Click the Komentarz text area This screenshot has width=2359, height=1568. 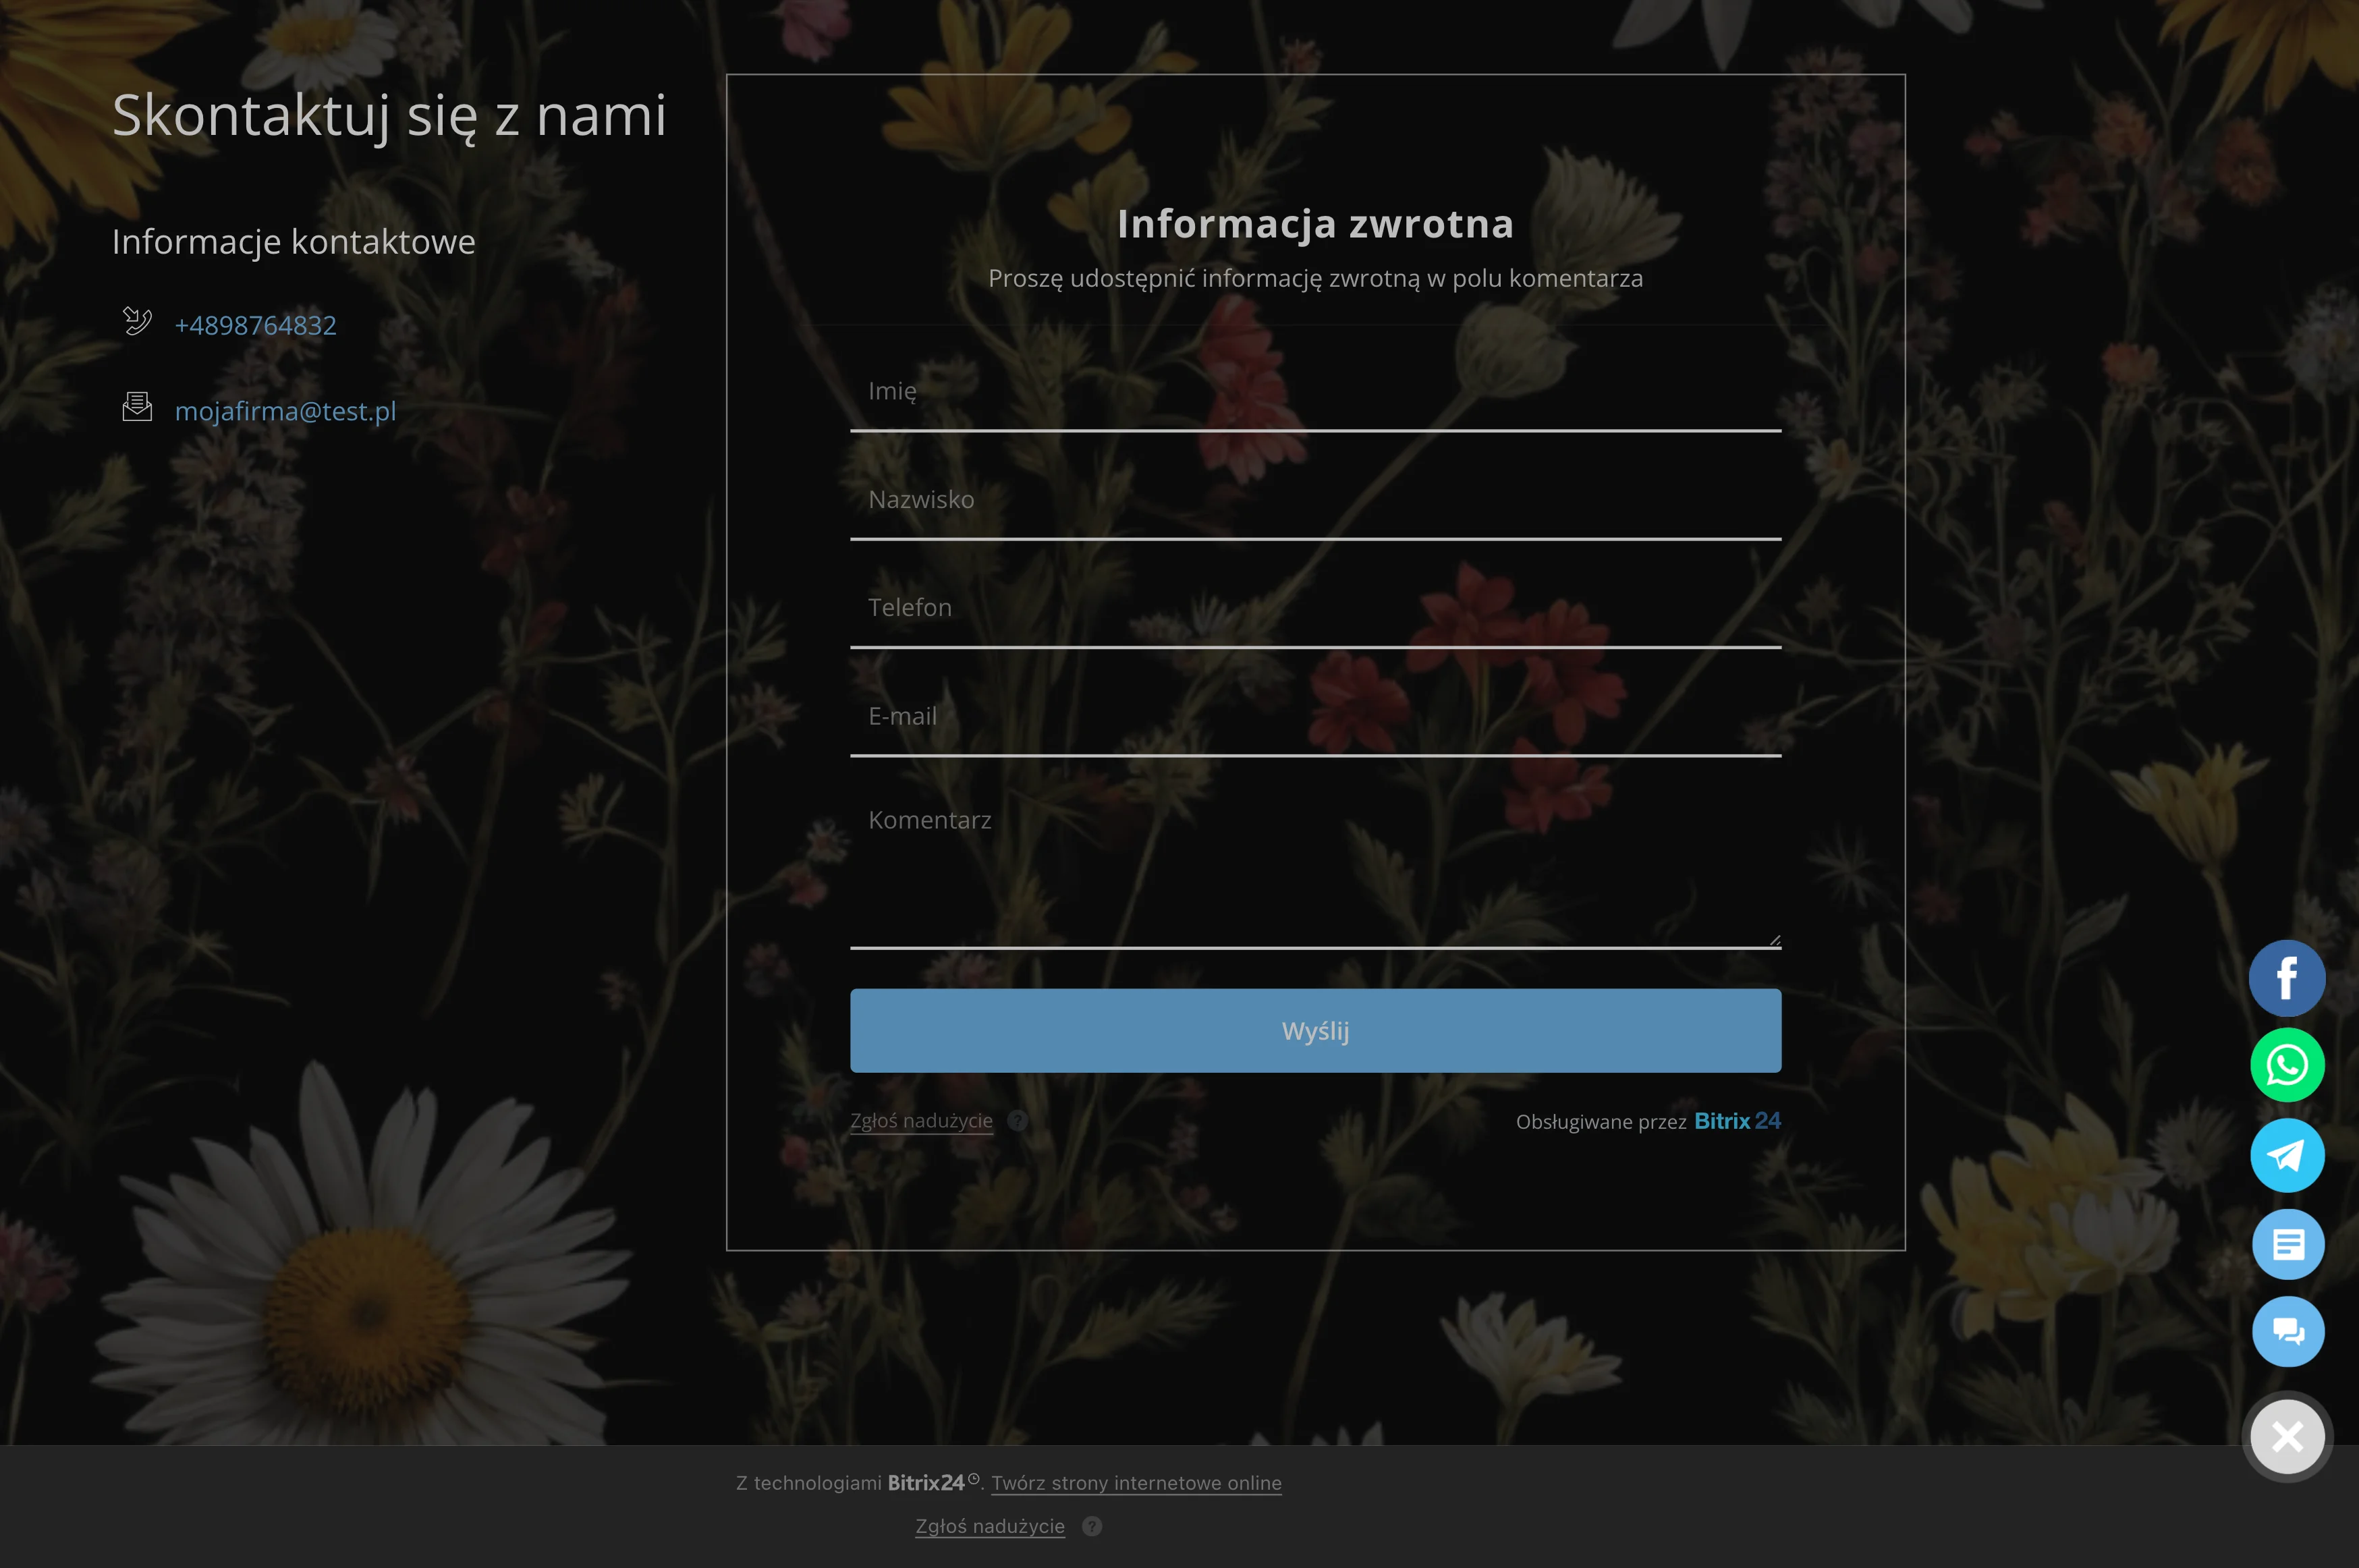(1315, 870)
